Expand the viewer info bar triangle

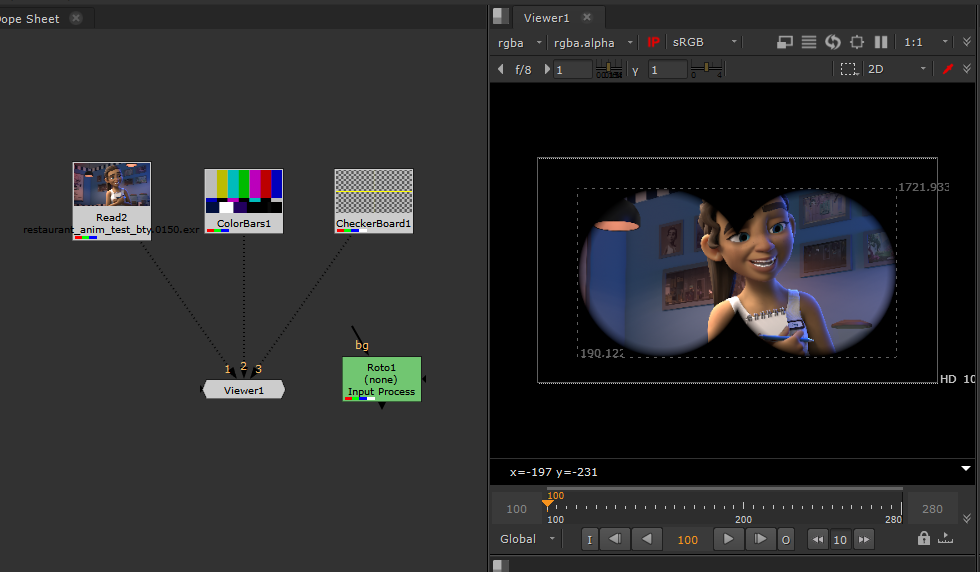(x=966, y=468)
